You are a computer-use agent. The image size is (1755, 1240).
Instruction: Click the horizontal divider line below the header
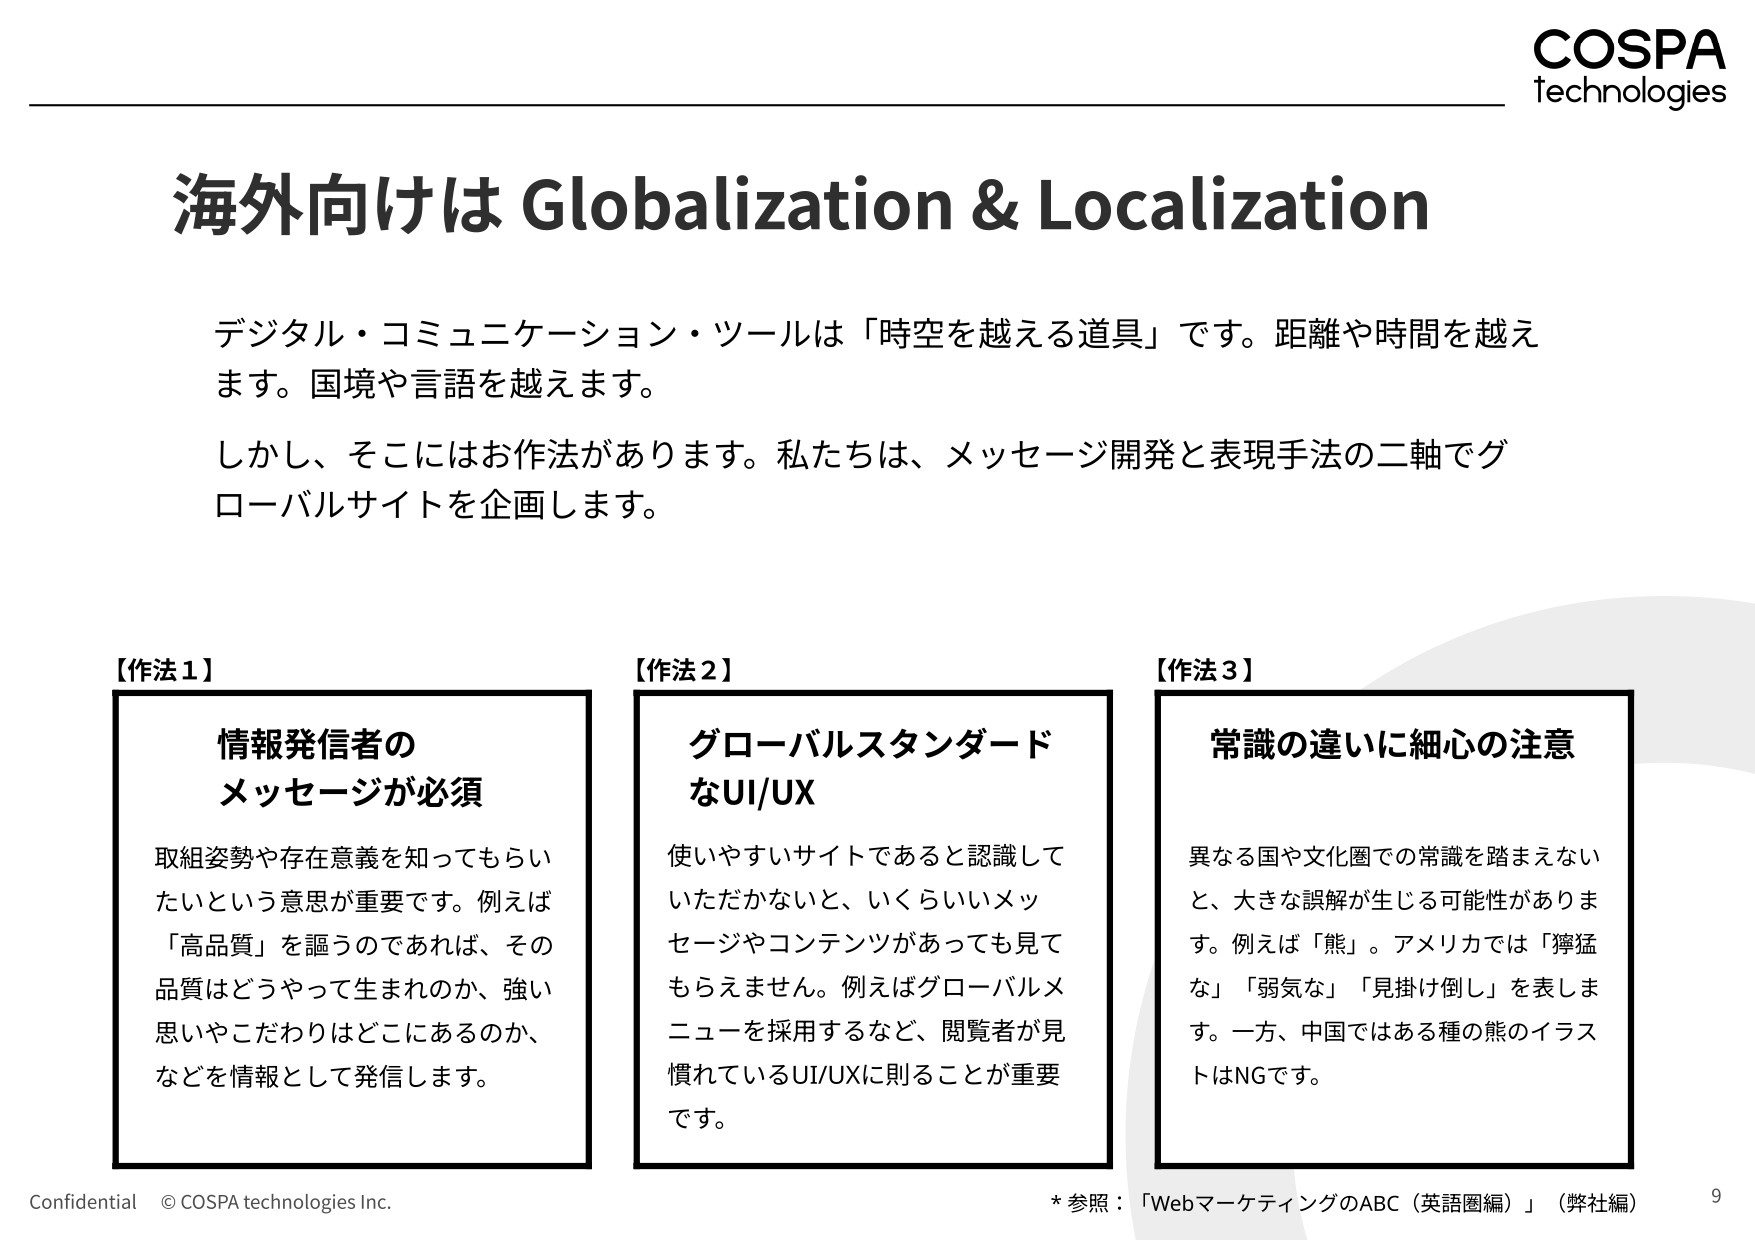(760, 103)
